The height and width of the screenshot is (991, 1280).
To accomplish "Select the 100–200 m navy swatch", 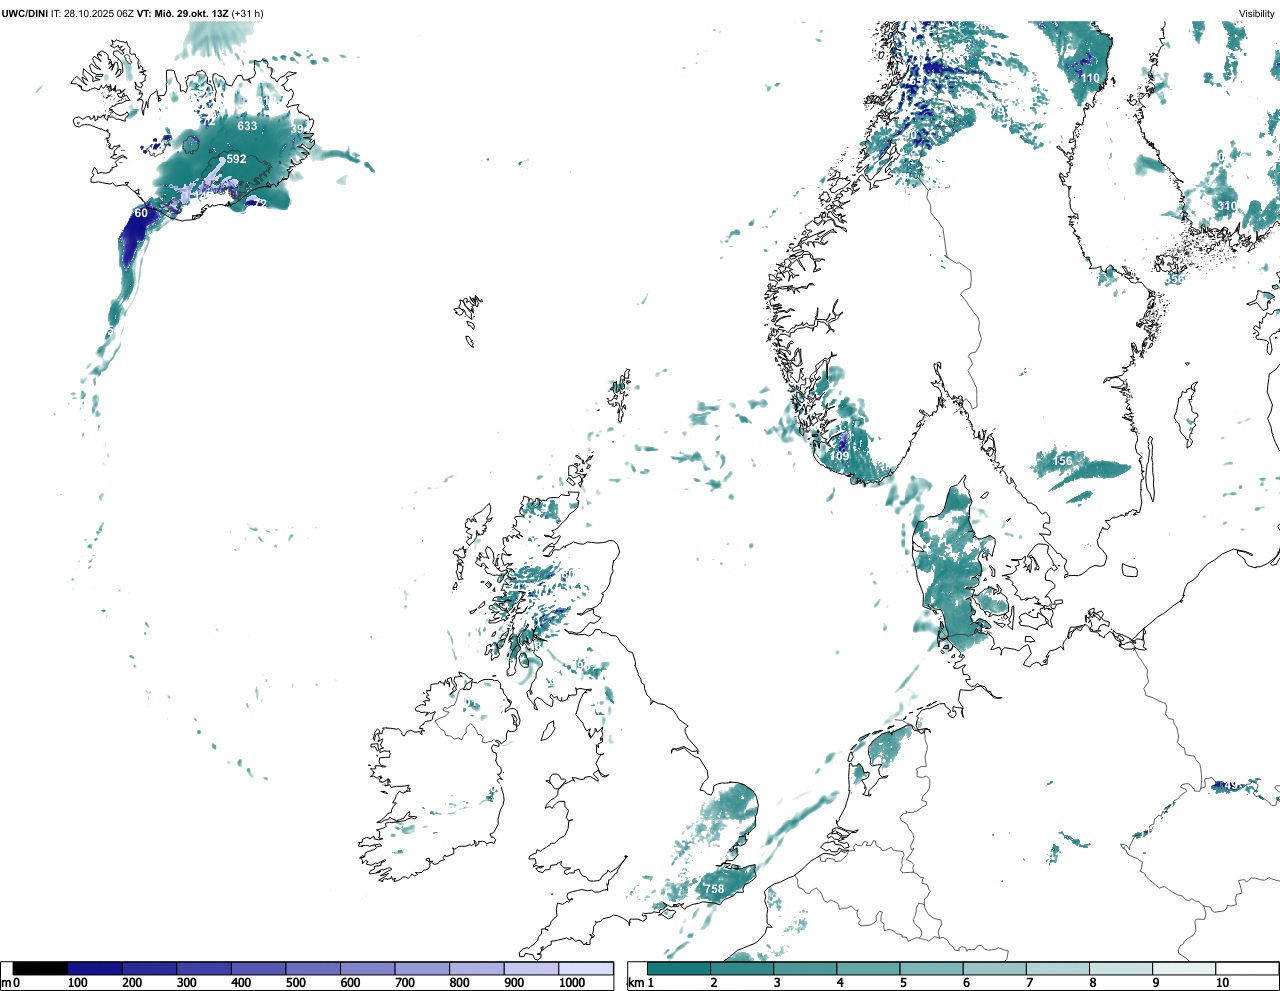I will coord(95,969).
